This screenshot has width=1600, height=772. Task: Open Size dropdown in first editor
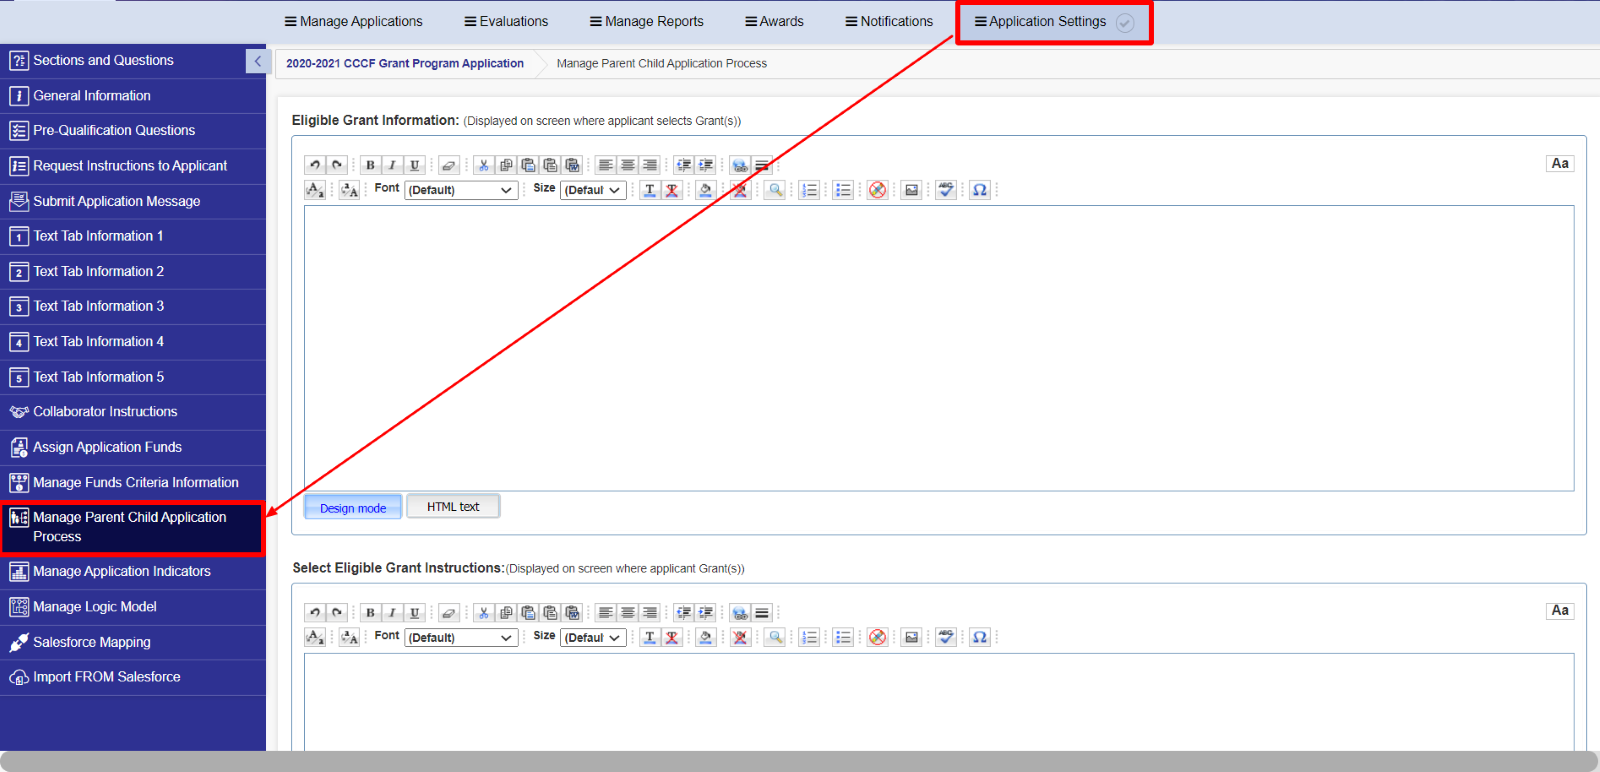(594, 190)
